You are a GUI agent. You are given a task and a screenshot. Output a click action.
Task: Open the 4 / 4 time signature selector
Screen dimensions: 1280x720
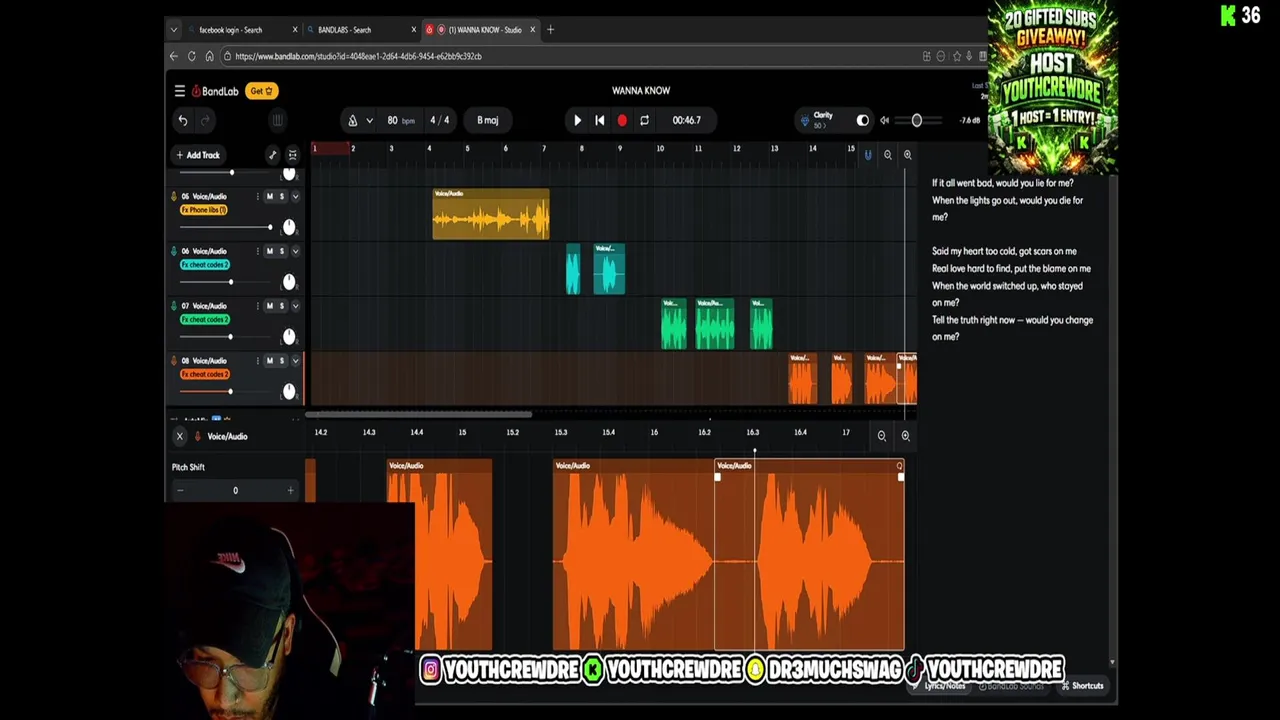(x=440, y=120)
